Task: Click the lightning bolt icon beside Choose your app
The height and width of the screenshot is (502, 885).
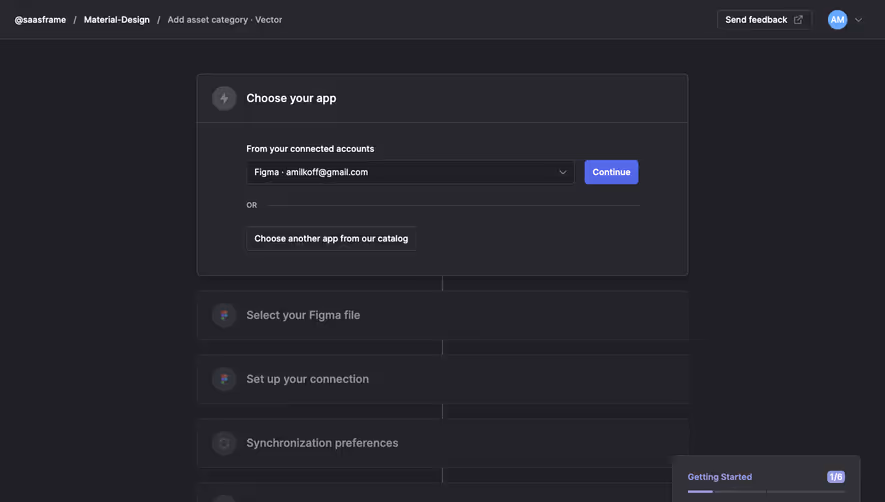Action: click(x=224, y=98)
